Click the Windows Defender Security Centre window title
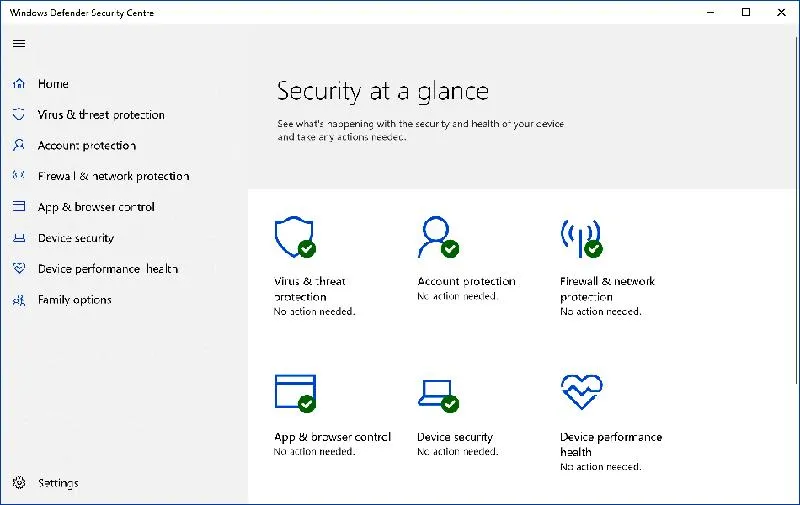The width and height of the screenshot is (800, 505). tap(82, 13)
